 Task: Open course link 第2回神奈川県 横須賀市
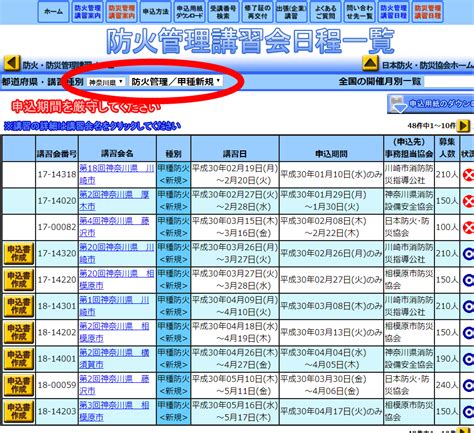point(114,359)
